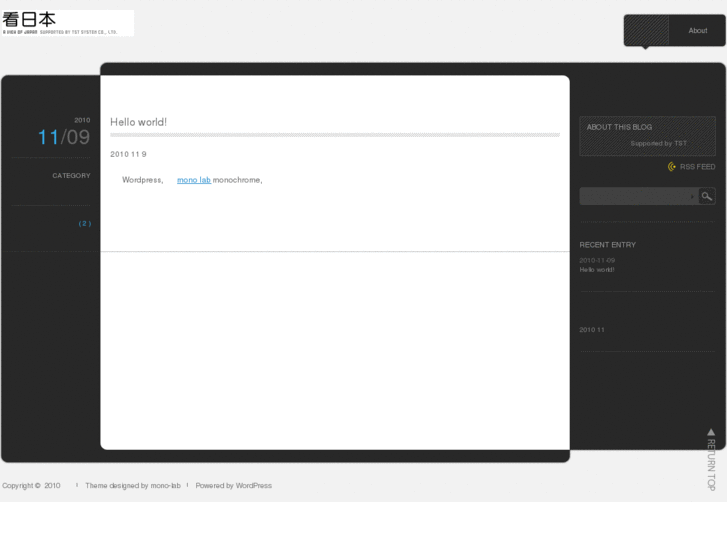Select the 2010-11-09 recent entry date
727x545 pixels.
pyautogui.click(x=597, y=261)
